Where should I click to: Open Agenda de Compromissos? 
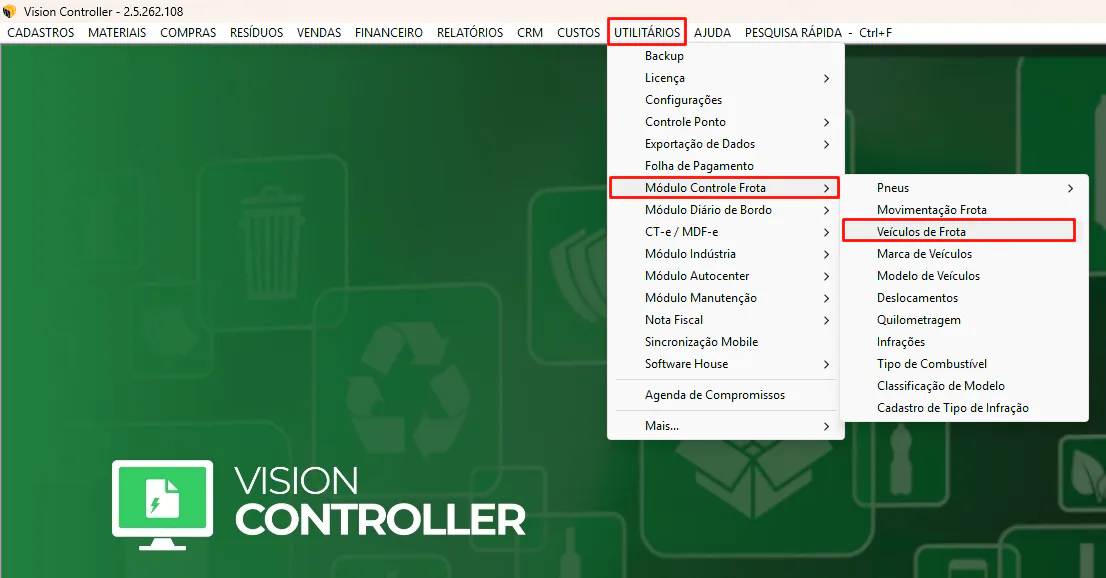pyautogui.click(x=726, y=395)
